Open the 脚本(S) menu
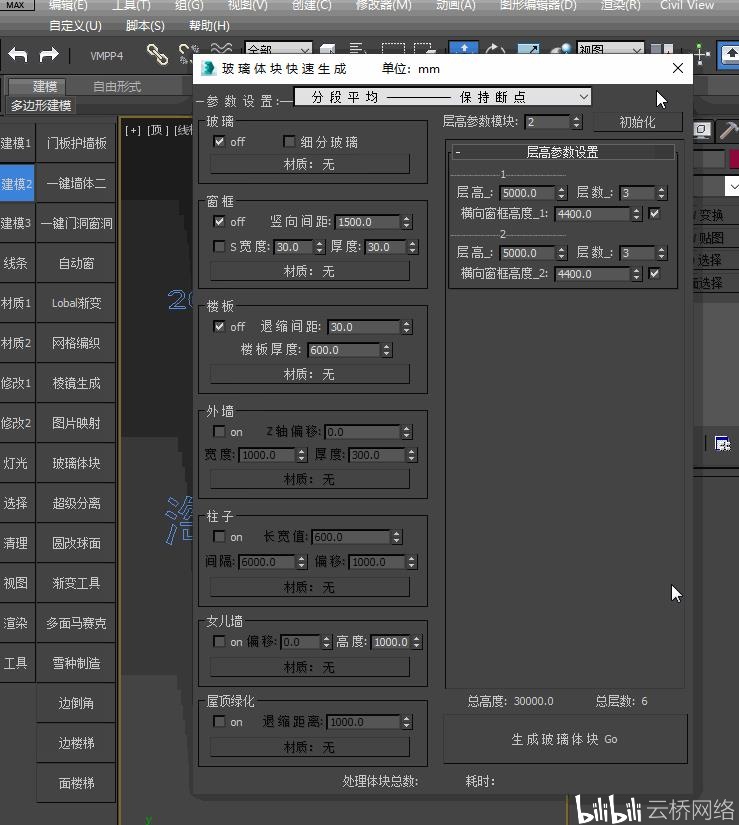739x825 pixels. click(x=145, y=26)
